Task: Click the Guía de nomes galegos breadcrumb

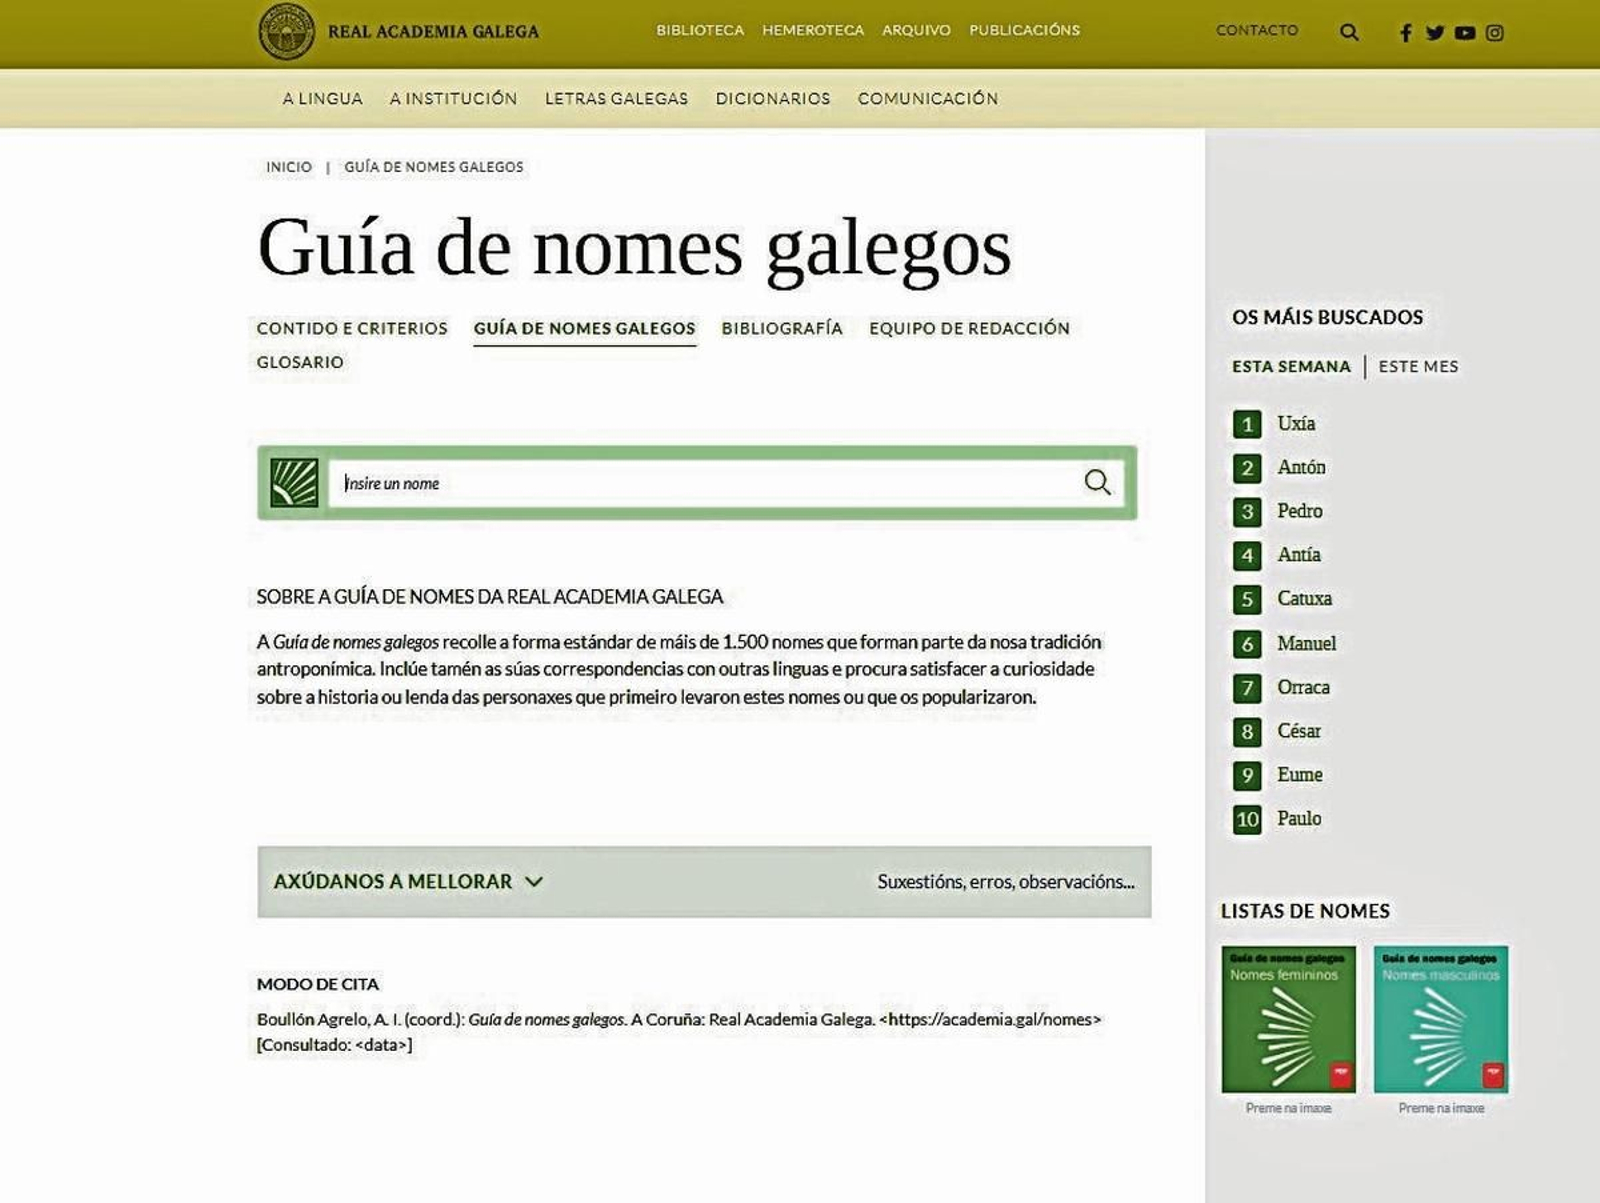Action: point(434,167)
